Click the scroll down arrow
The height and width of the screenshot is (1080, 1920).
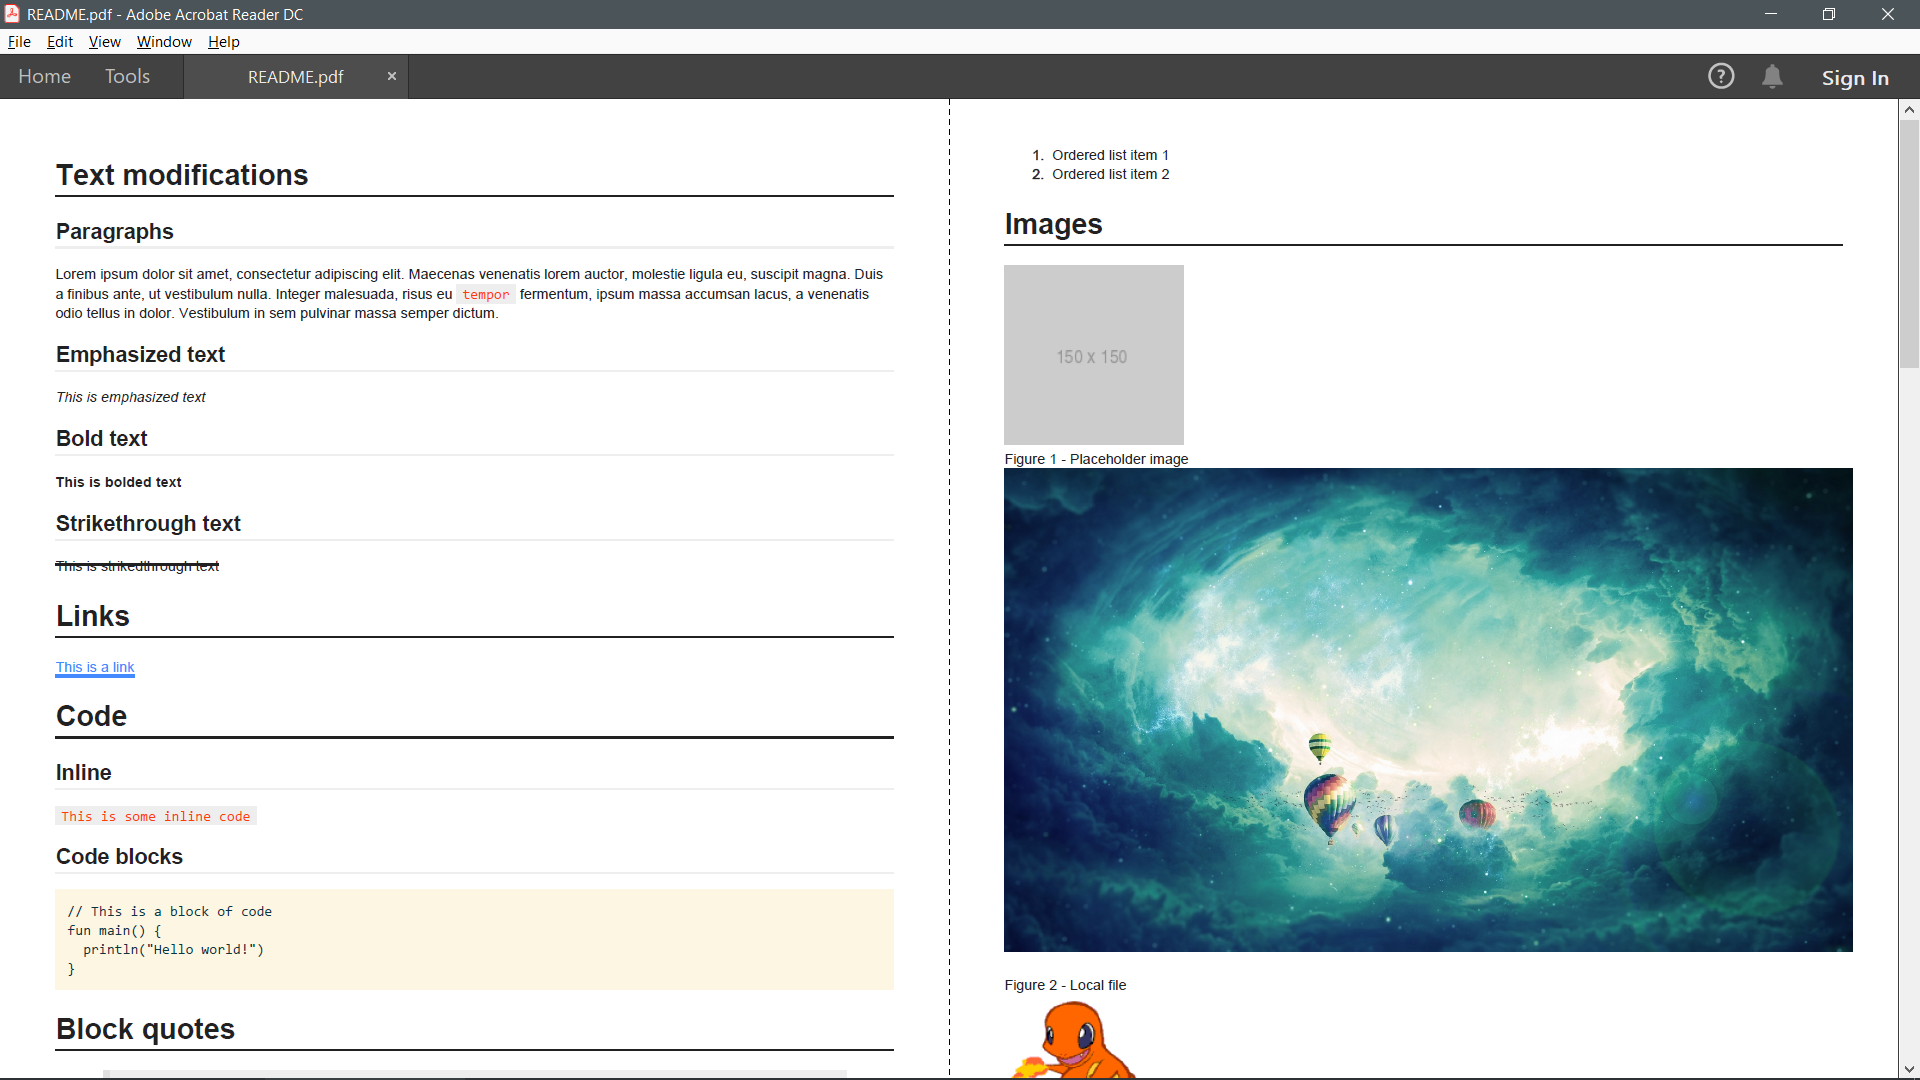tap(1909, 1069)
